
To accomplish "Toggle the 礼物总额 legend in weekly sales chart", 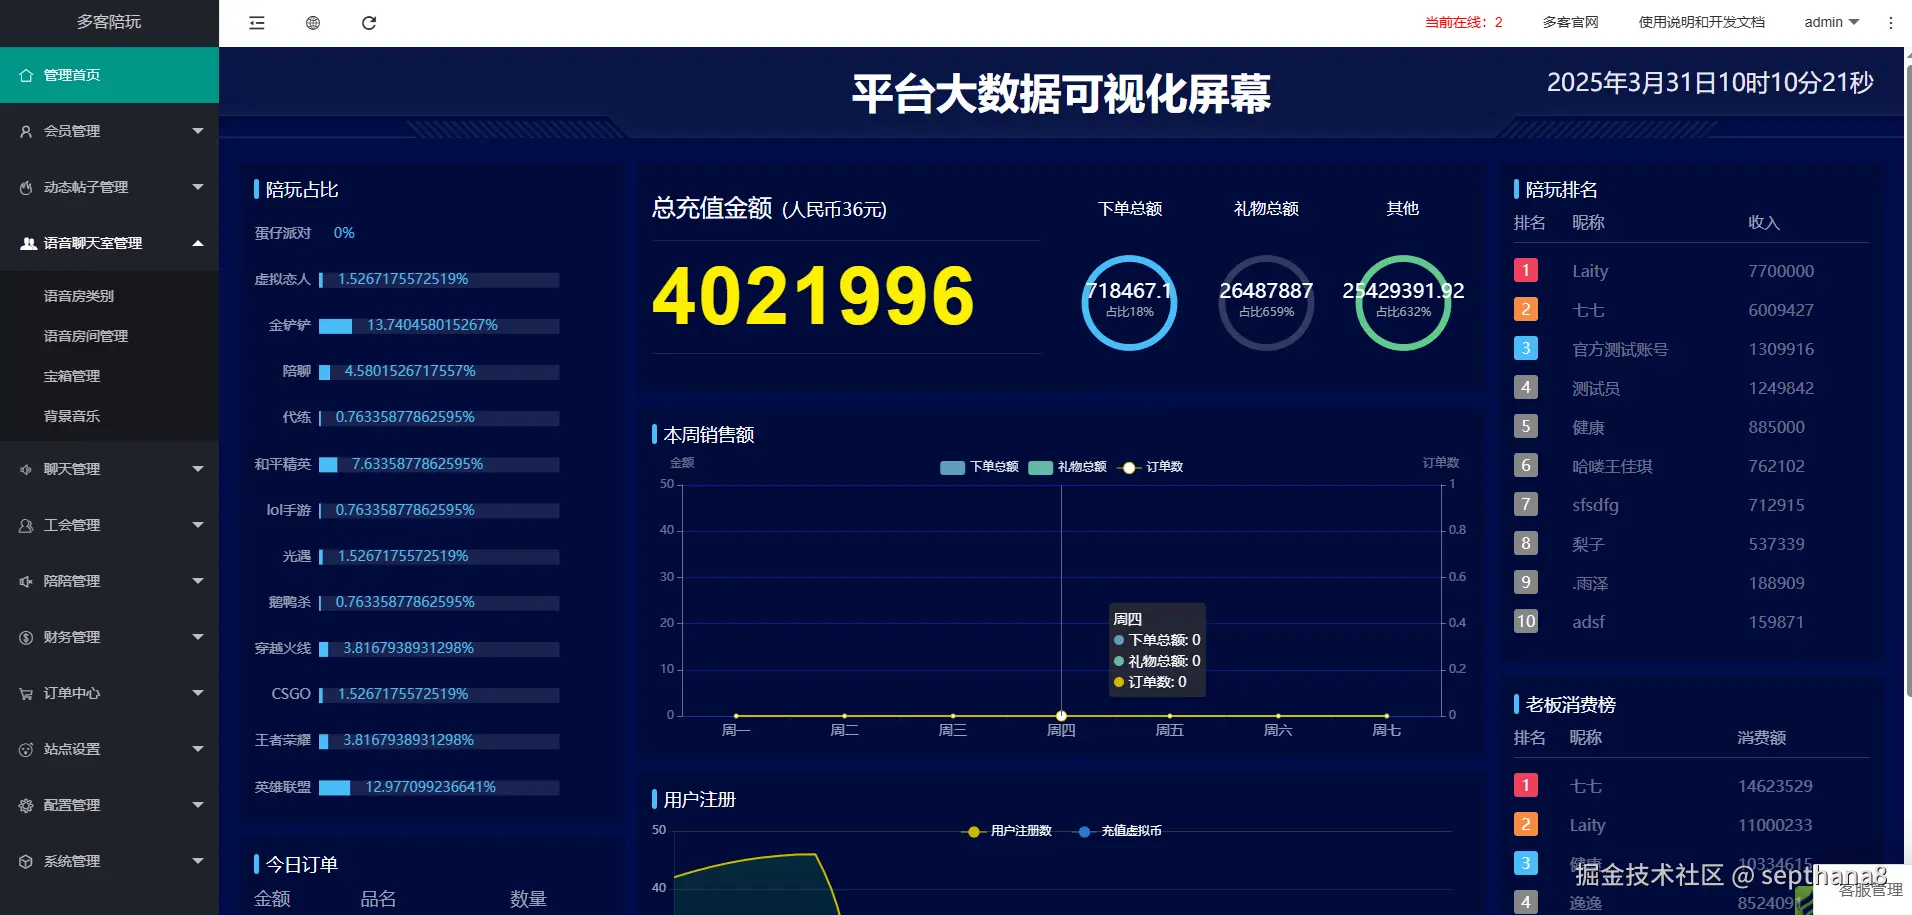I will click(x=1067, y=467).
